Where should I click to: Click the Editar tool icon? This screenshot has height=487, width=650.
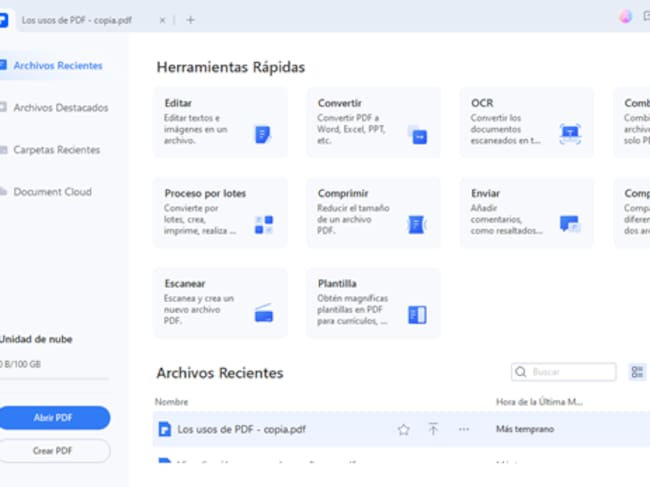[263, 134]
